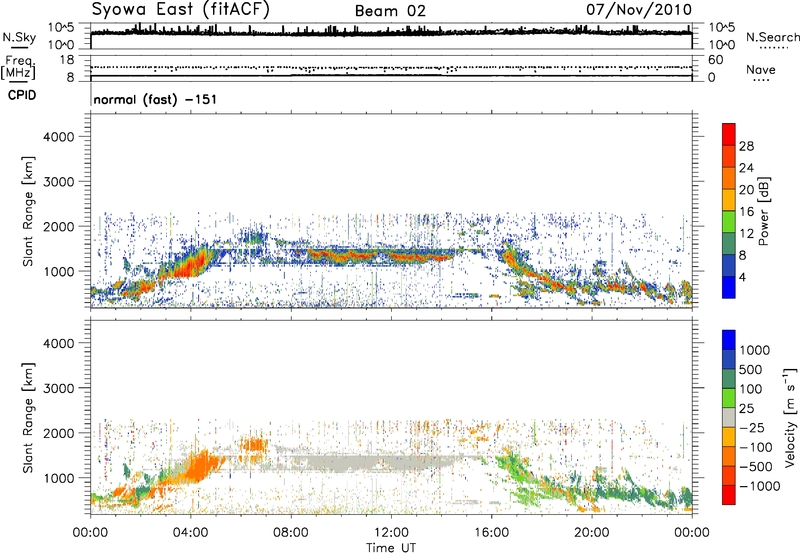Screen dimensions: 800x554
Task: Click 'Slant Range [km]' label of velocity panel
Action: [x=28, y=418]
